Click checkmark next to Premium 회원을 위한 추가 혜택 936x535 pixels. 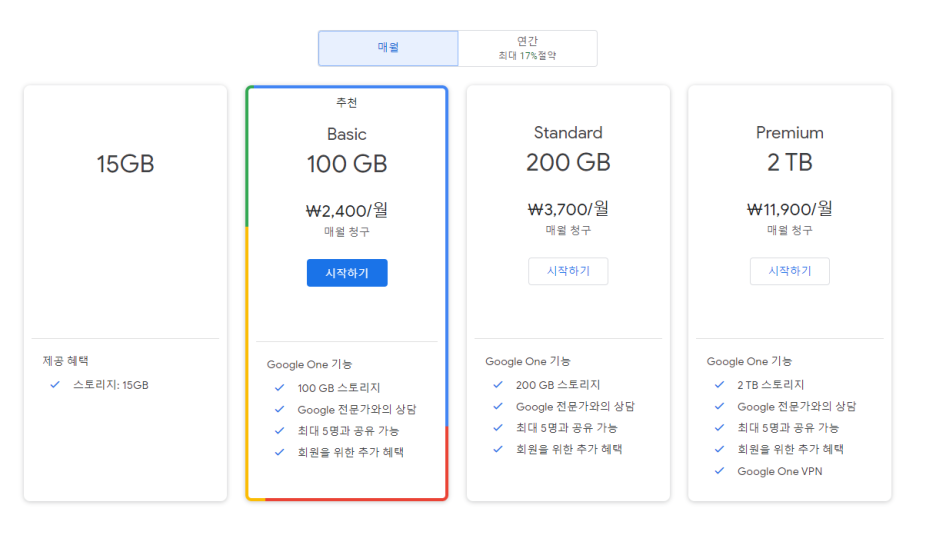719,450
